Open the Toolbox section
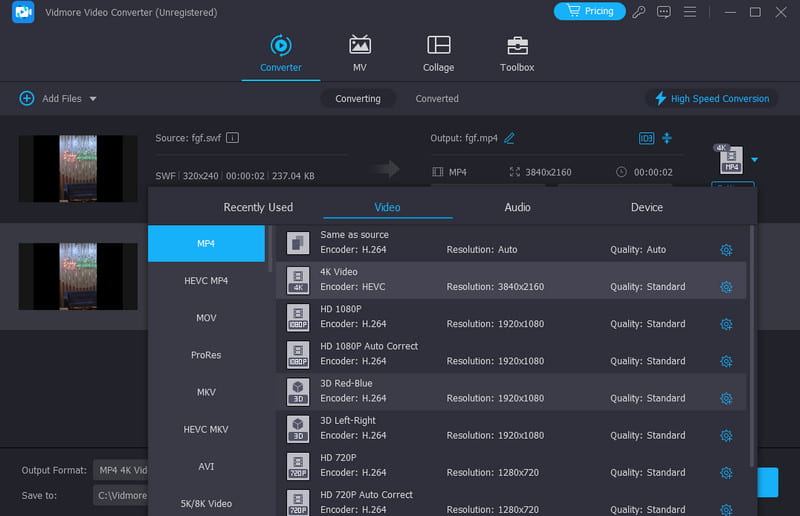The height and width of the screenshot is (516, 800). (517, 54)
